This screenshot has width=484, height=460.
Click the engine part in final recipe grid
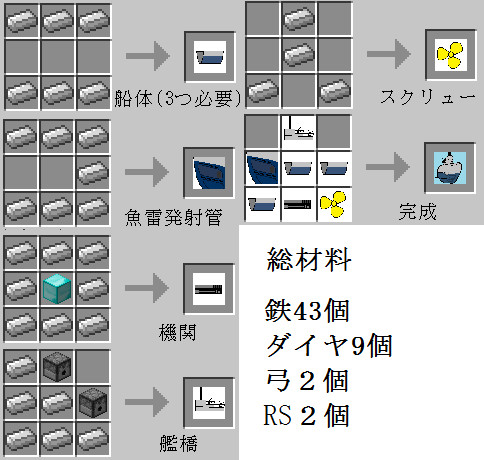(x=298, y=204)
